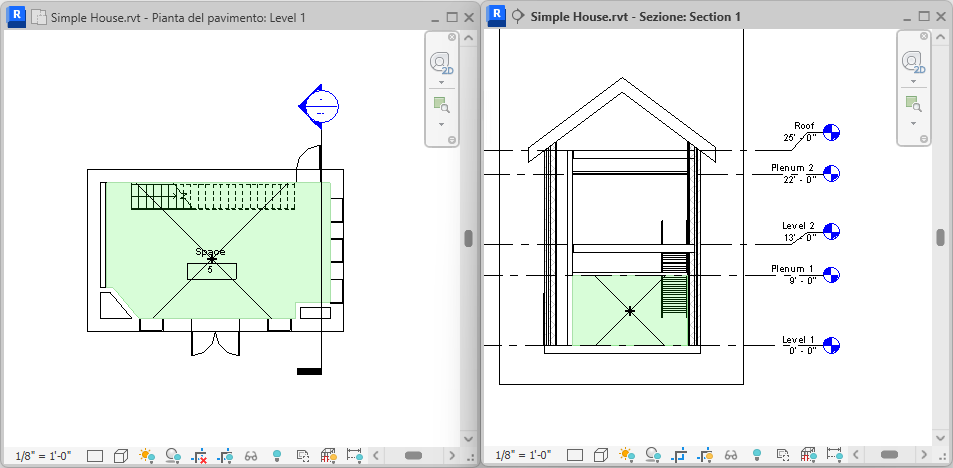Screen dimensions: 953x468
Task: Click Revit icon in Section 1 window title
Action: [498, 16]
